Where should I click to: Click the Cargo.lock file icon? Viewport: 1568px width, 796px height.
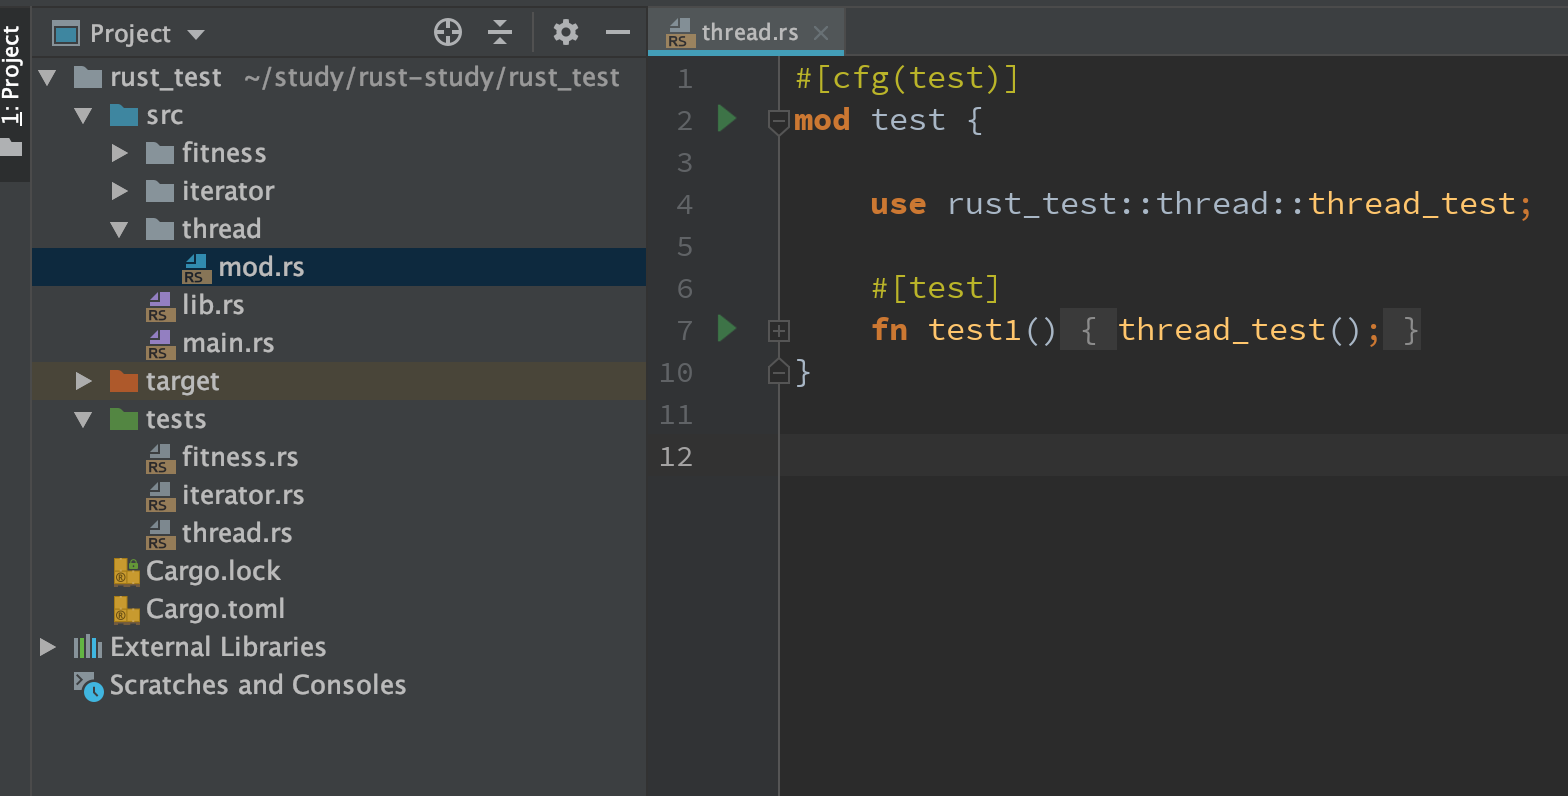point(126,572)
